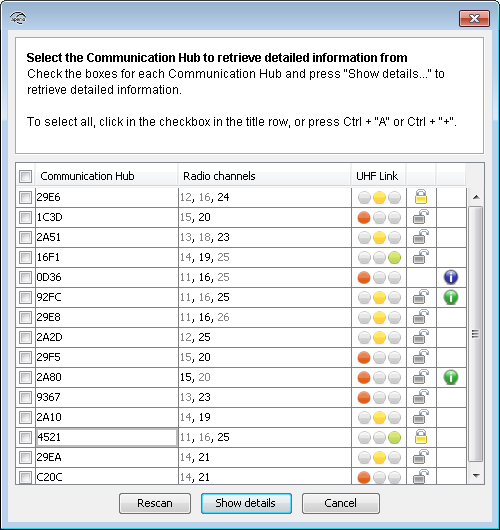500x530 pixels.
Task: Click the Rescan button
Action: pos(155,503)
